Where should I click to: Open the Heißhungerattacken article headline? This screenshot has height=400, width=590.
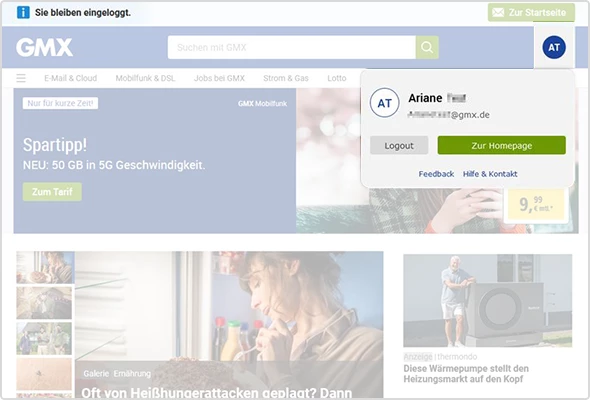pos(217,393)
